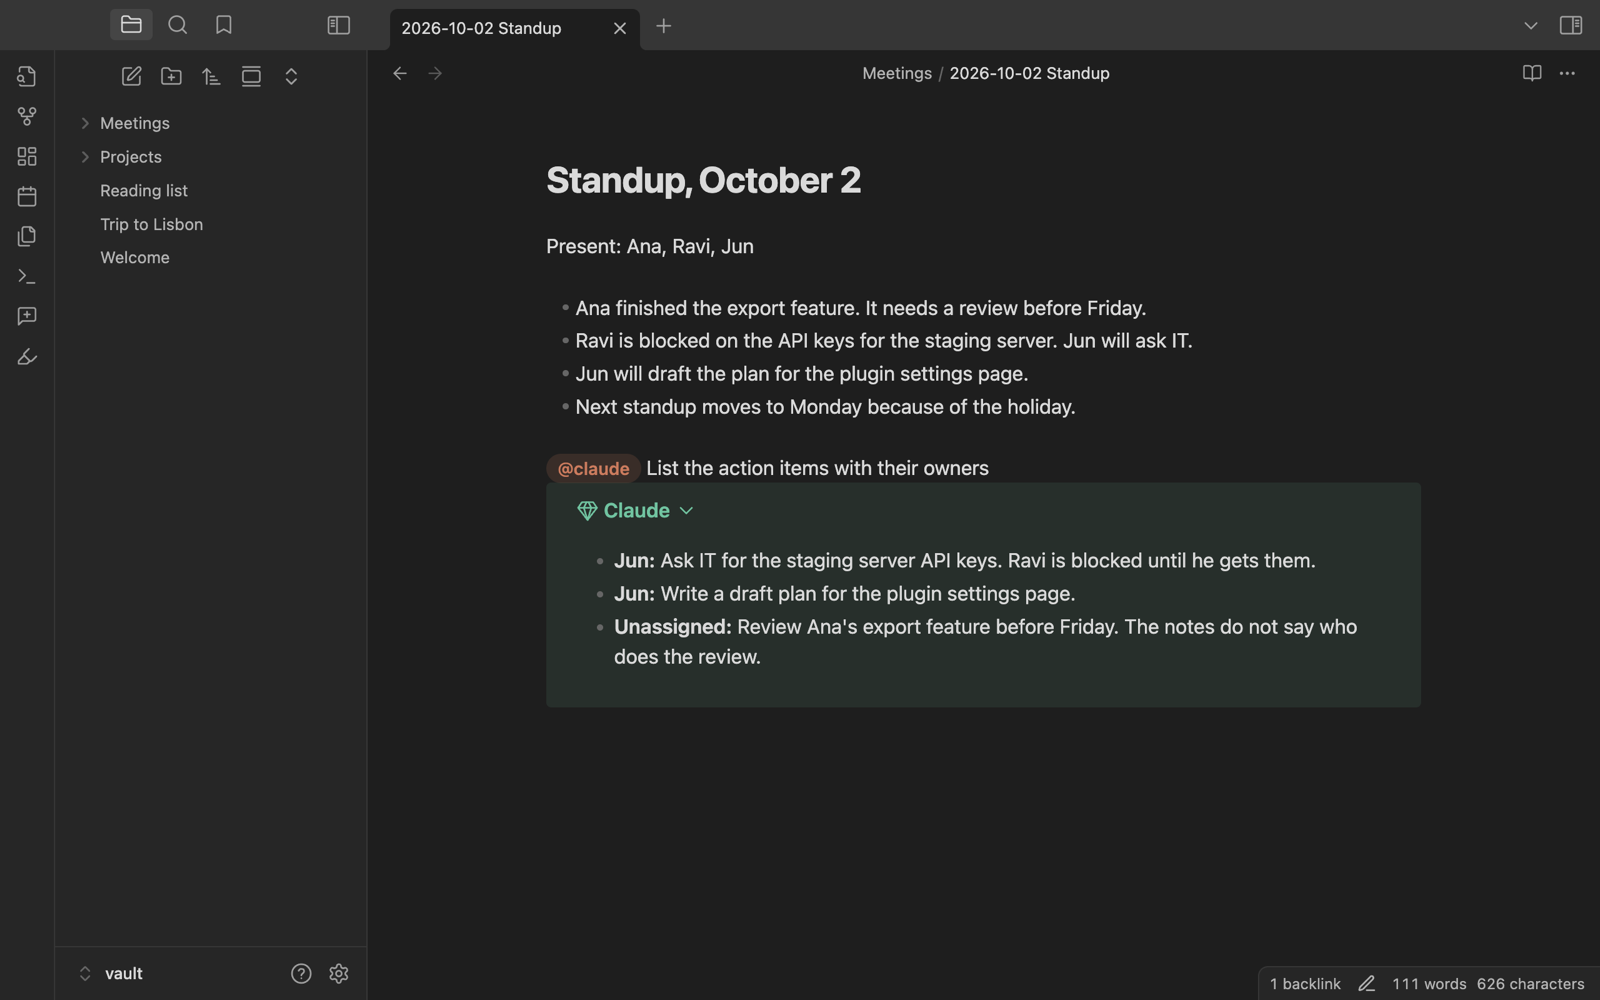Toggle the right sidebar
1600x1000 pixels.
click(1571, 25)
